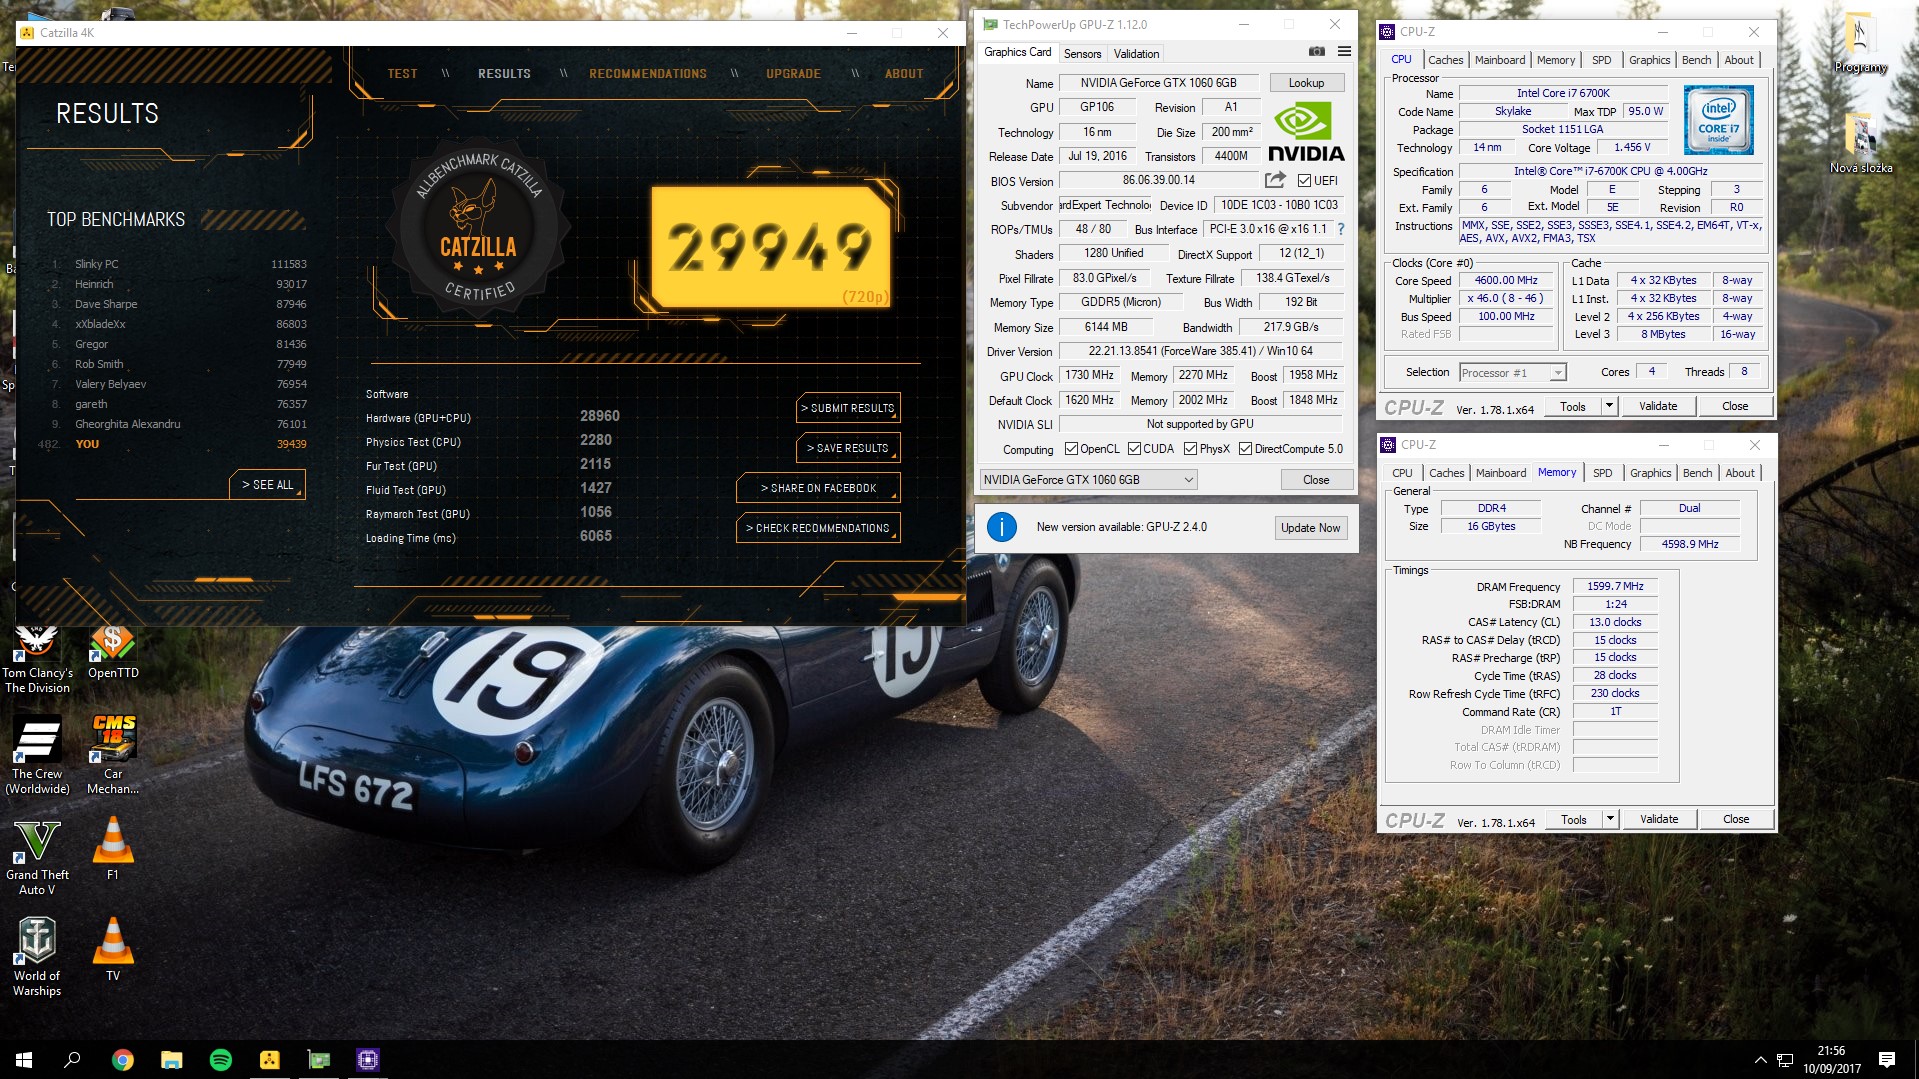Click SHARE ON FACEBOOK button
This screenshot has height=1079, width=1919.
click(x=818, y=488)
